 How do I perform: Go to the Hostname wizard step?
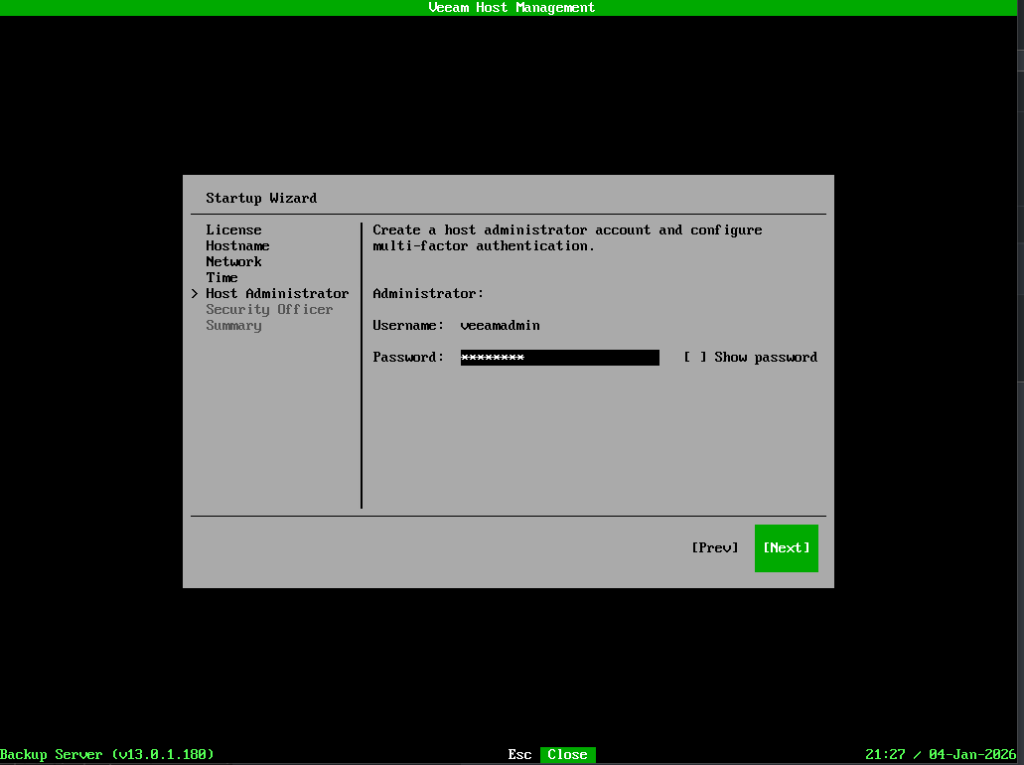coord(237,246)
